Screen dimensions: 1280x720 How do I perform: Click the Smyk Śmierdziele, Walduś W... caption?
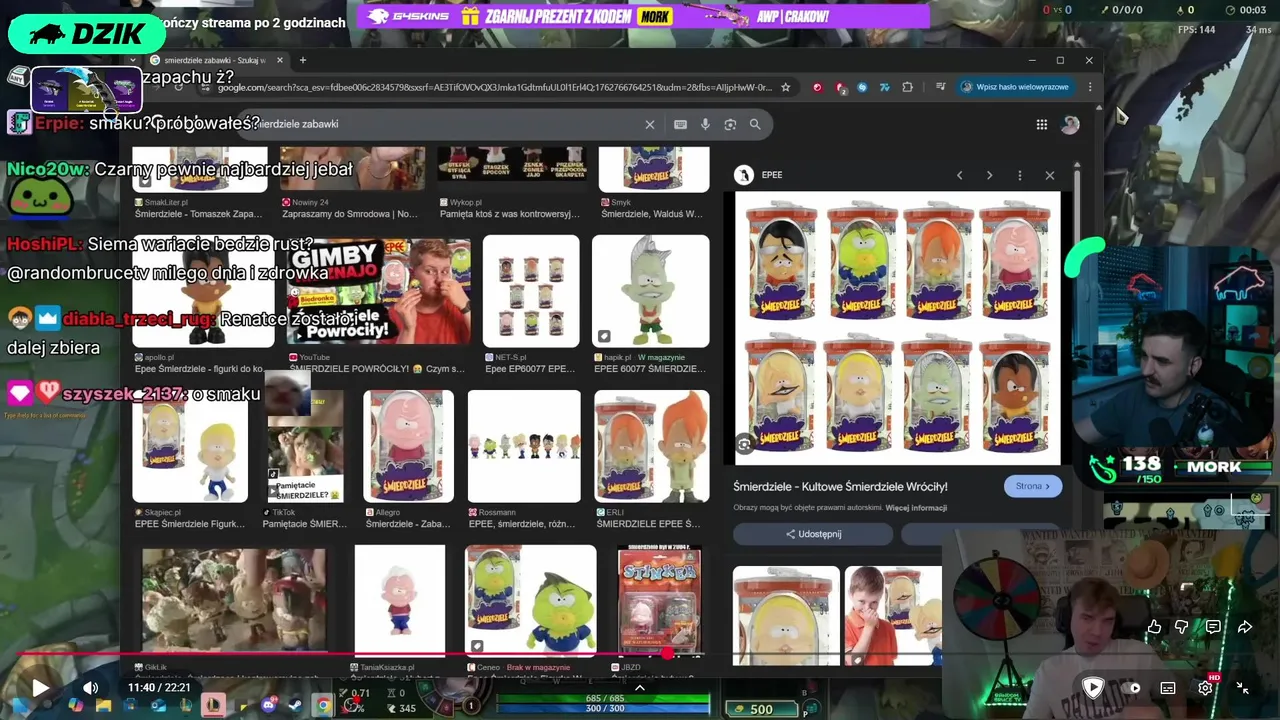[x=652, y=214]
